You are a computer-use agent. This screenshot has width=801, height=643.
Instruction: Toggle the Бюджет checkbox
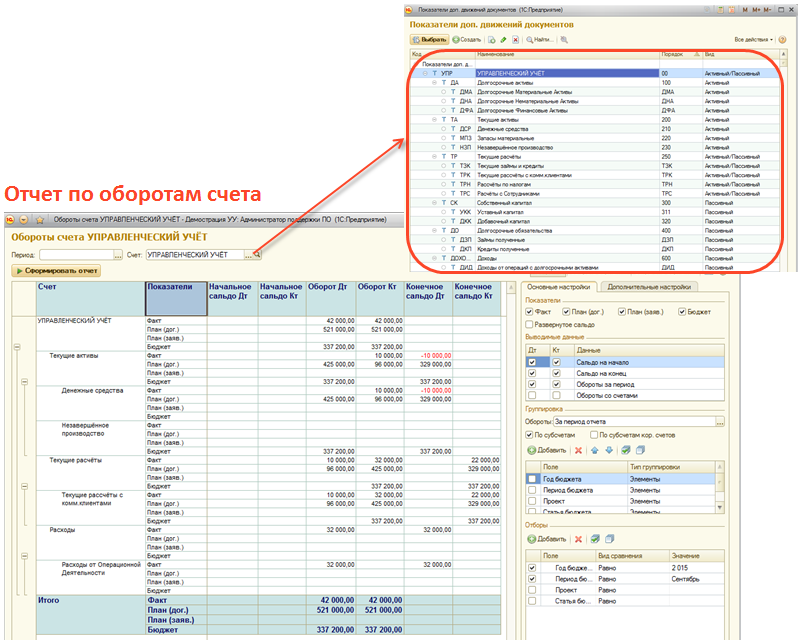pos(682,312)
